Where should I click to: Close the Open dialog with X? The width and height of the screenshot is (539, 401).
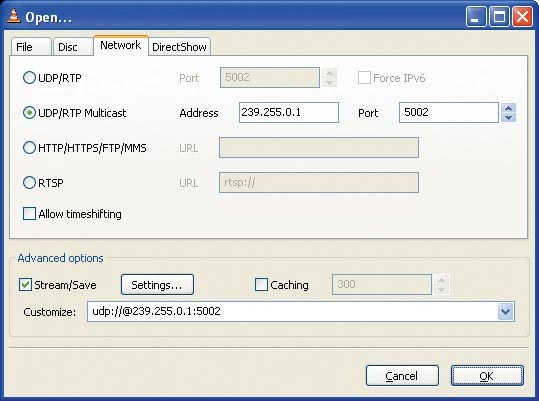[522, 16]
